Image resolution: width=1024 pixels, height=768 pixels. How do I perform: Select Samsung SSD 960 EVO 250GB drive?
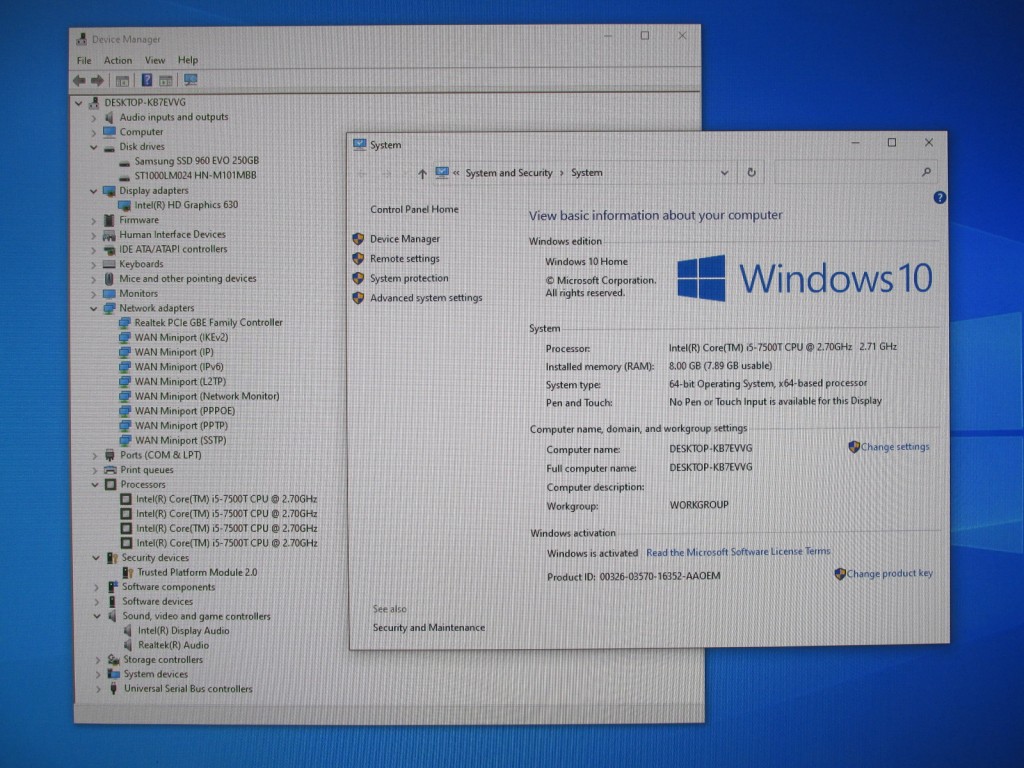coord(196,161)
